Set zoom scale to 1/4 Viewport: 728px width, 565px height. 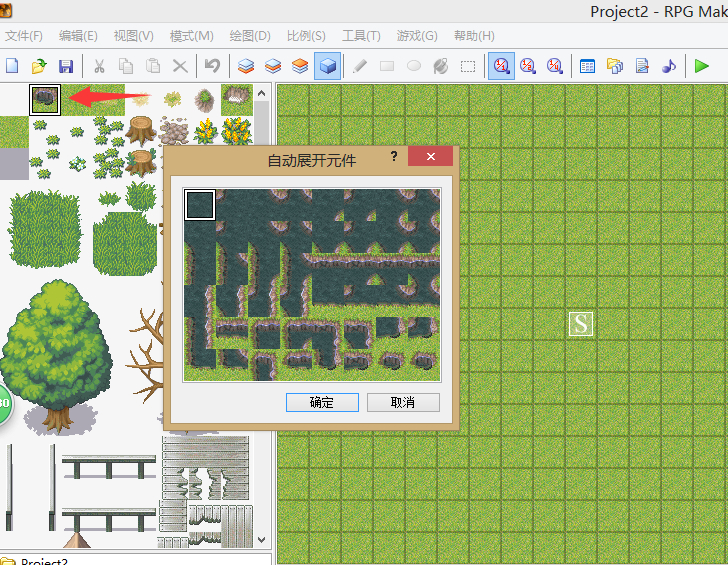555,66
